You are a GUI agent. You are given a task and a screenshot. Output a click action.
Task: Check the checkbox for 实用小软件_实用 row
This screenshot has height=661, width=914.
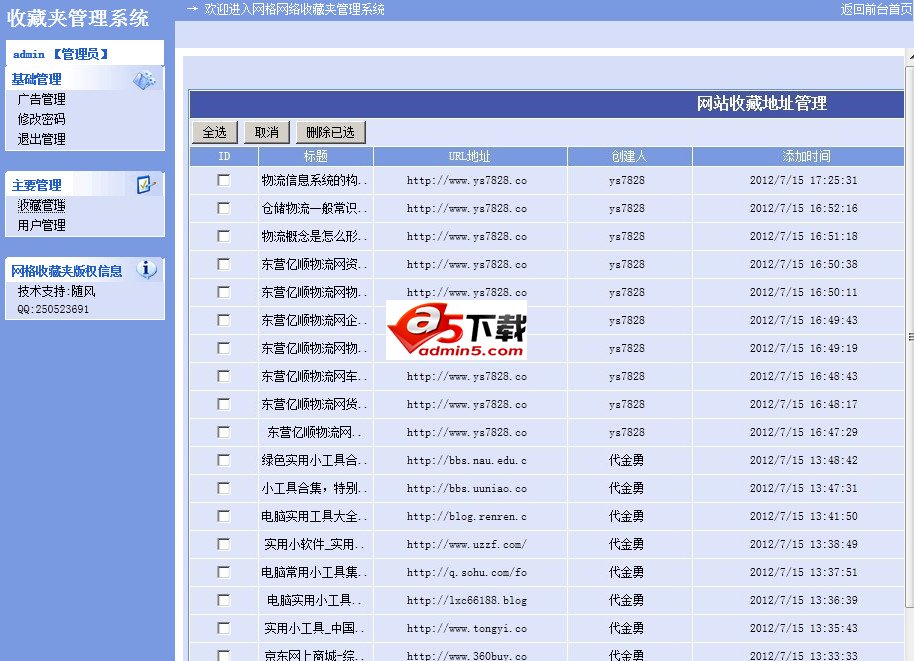[224, 544]
